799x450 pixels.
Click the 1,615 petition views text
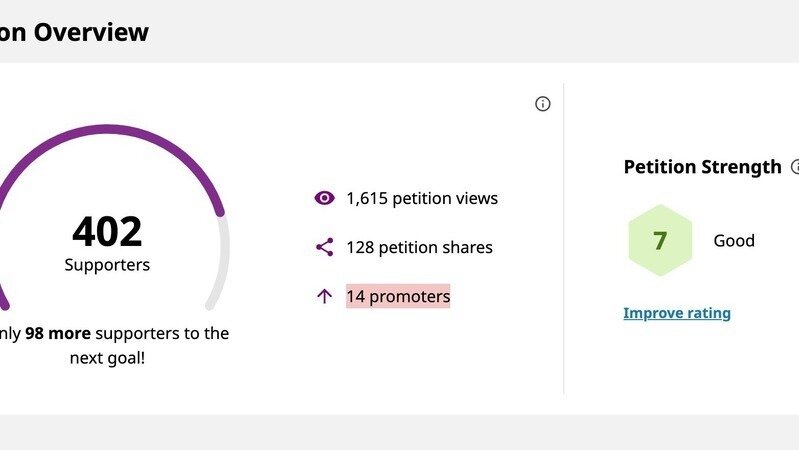click(421, 198)
